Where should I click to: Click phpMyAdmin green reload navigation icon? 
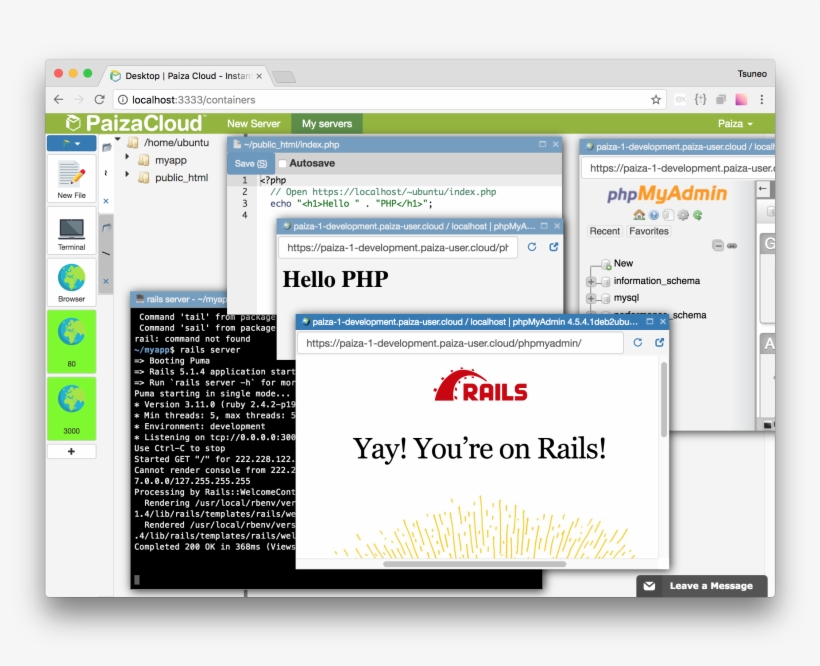(x=698, y=215)
